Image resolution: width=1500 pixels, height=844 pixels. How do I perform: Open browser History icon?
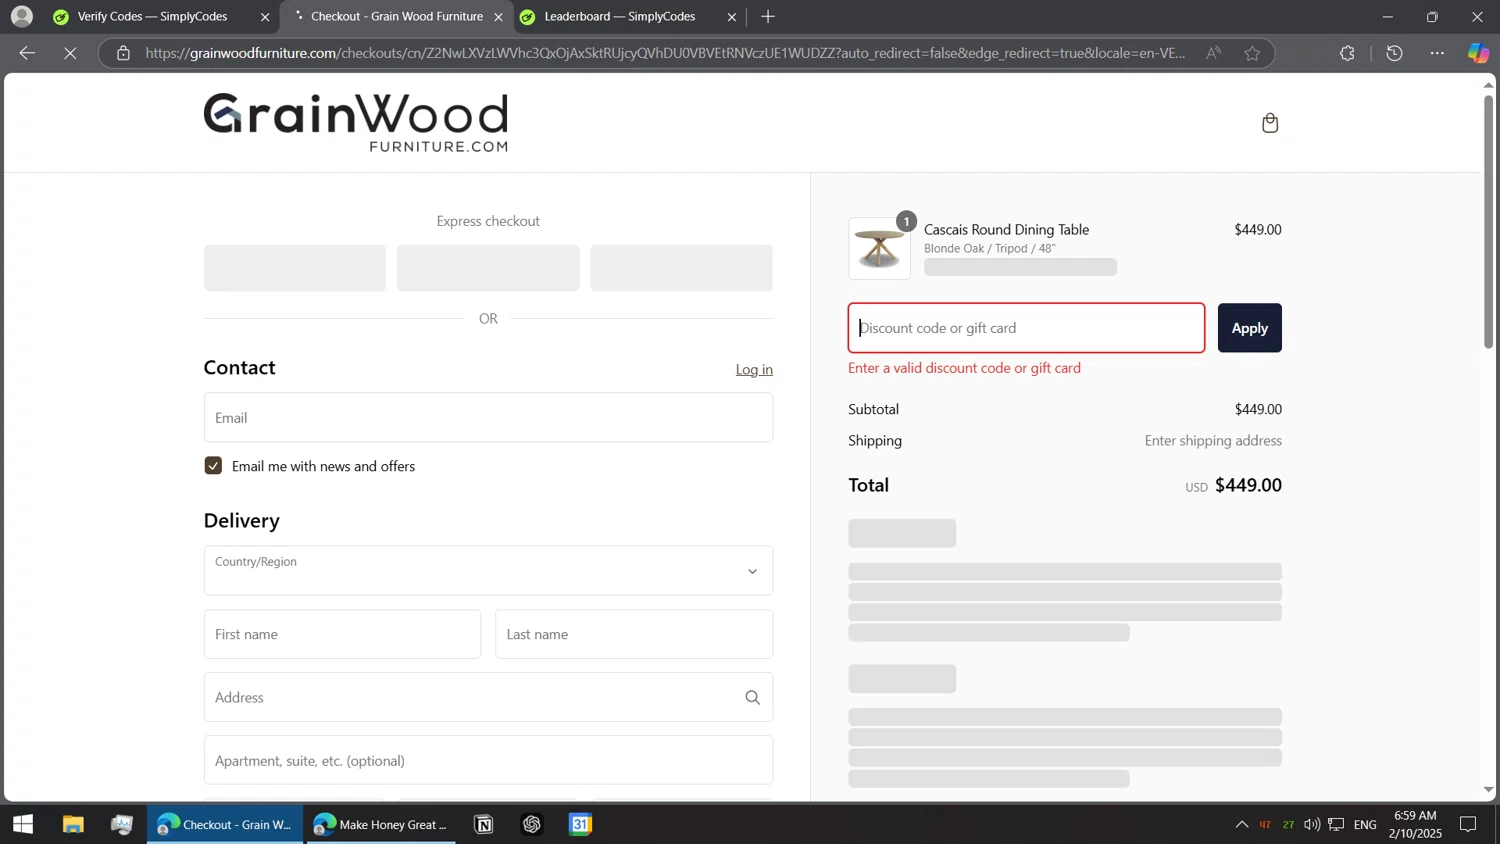[x=1394, y=53]
